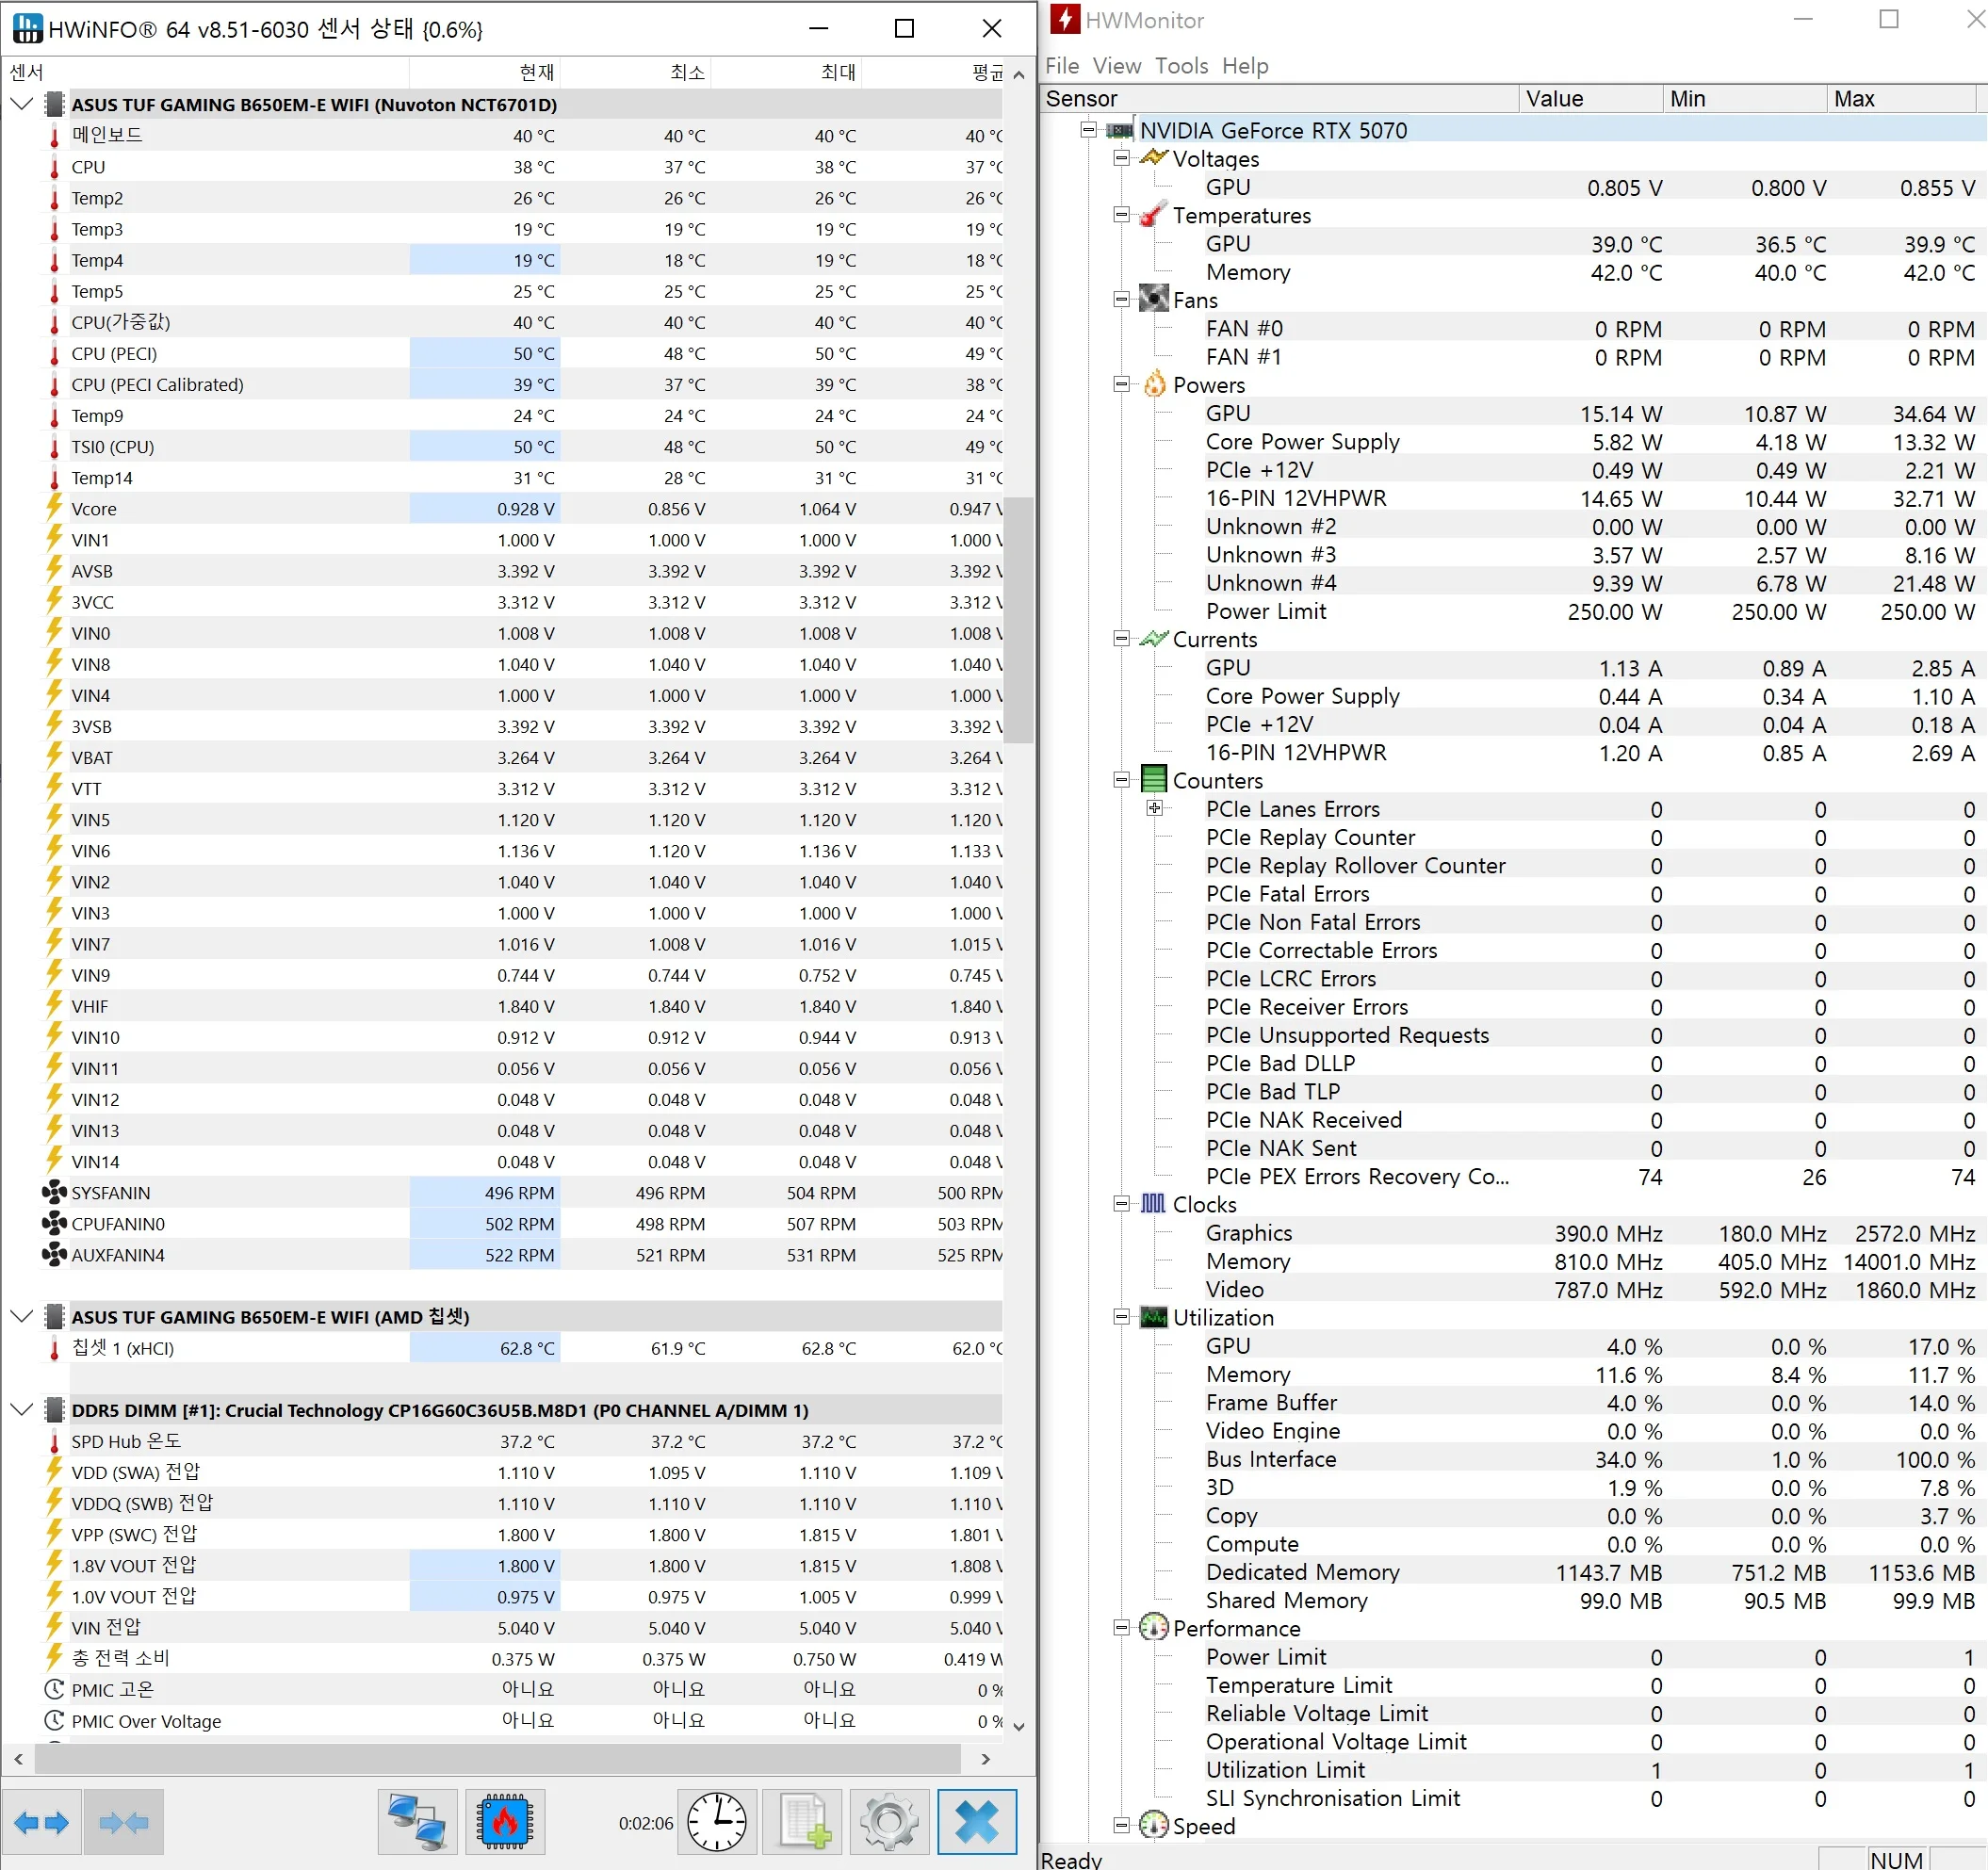The image size is (1988, 1870).
Task: Collapse ASUS TUF AMD chipset sensor group
Action: coord(22,1316)
